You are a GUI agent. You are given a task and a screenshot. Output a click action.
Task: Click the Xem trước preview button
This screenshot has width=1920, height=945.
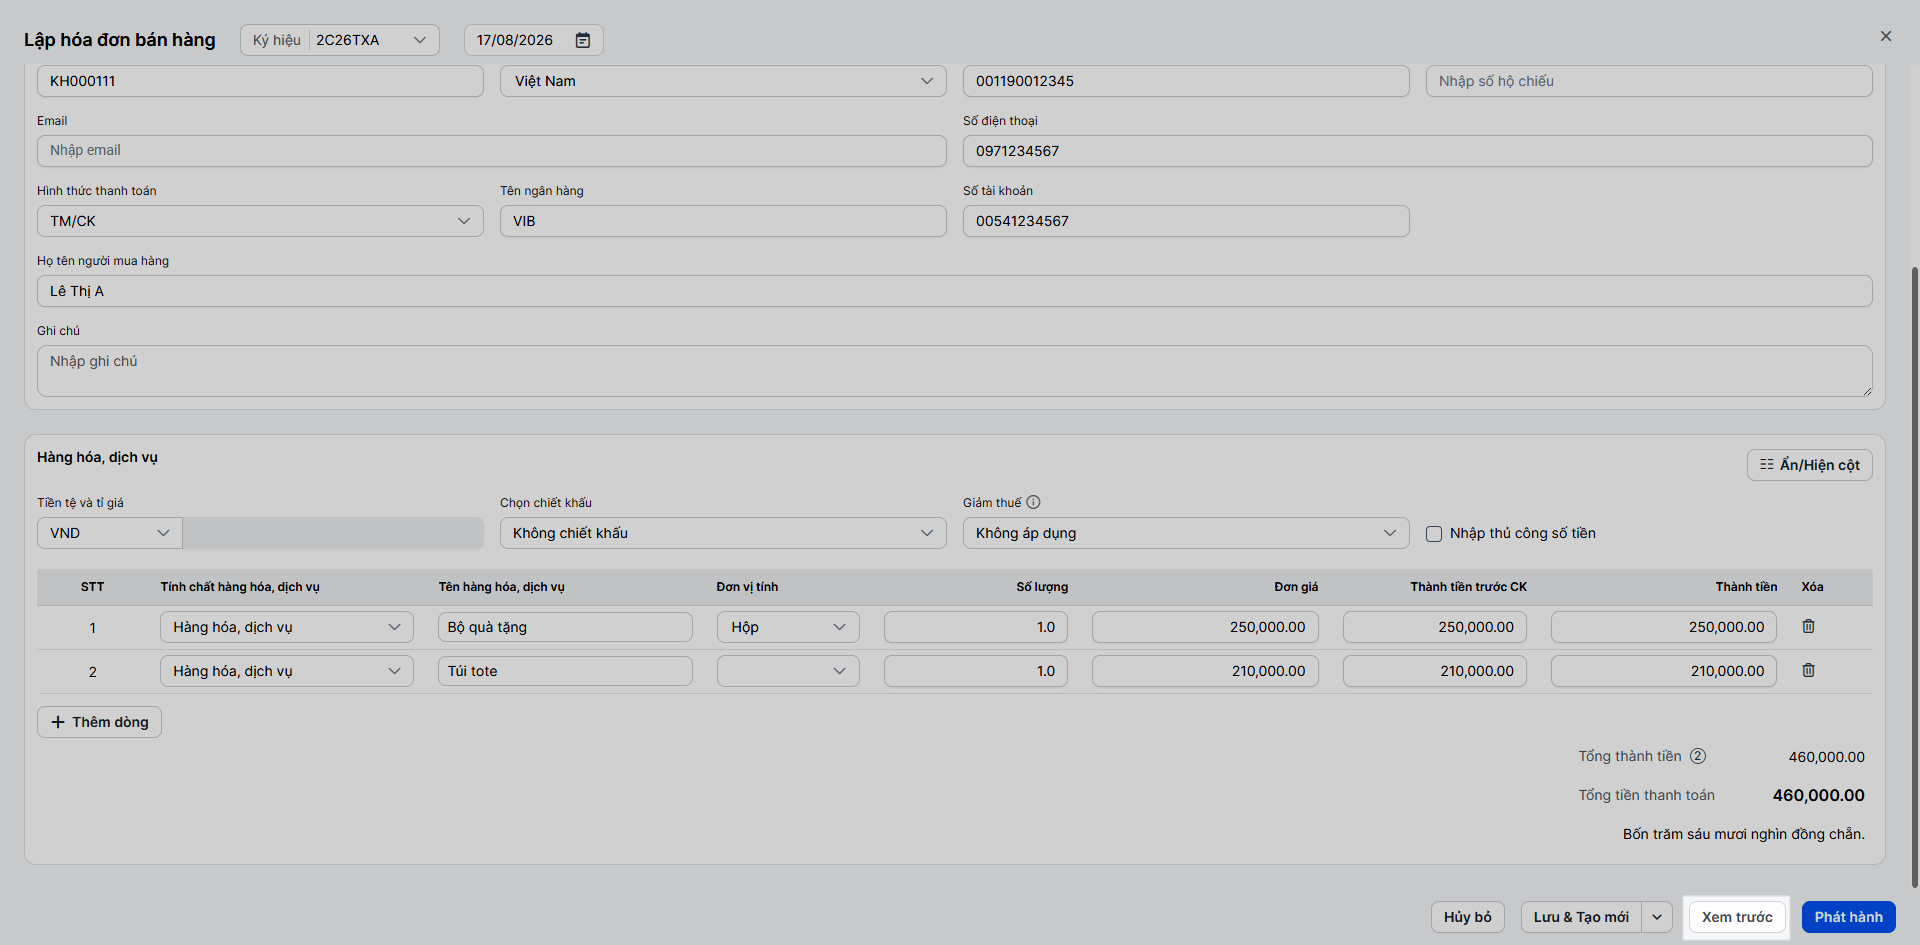pyautogui.click(x=1737, y=917)
